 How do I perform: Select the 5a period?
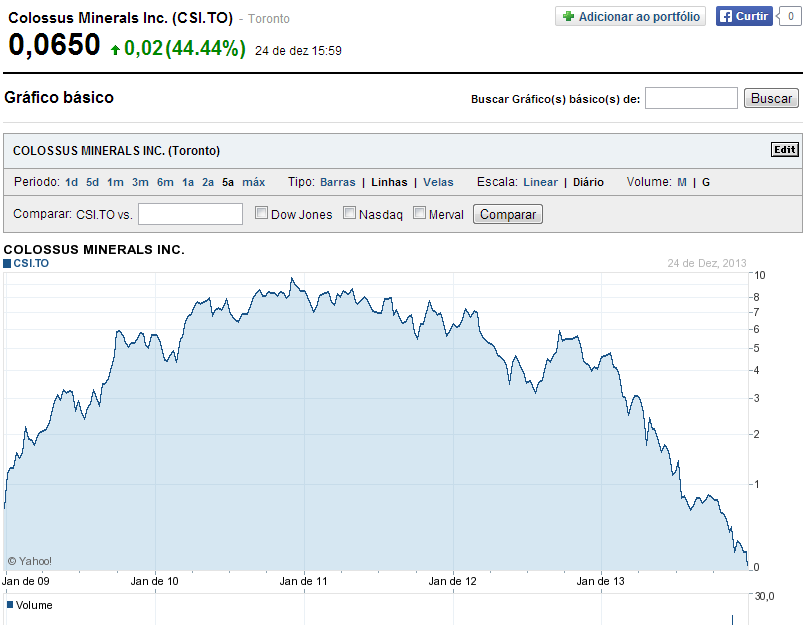point(228,182)
